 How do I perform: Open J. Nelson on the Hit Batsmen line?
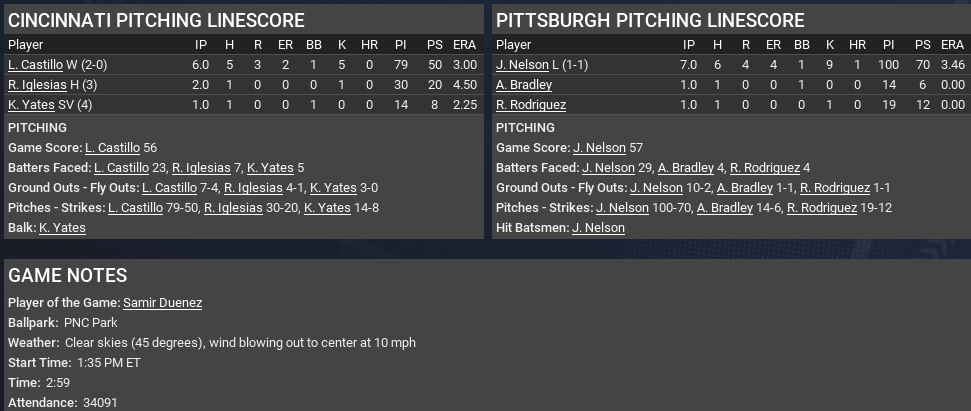(598, 228)
